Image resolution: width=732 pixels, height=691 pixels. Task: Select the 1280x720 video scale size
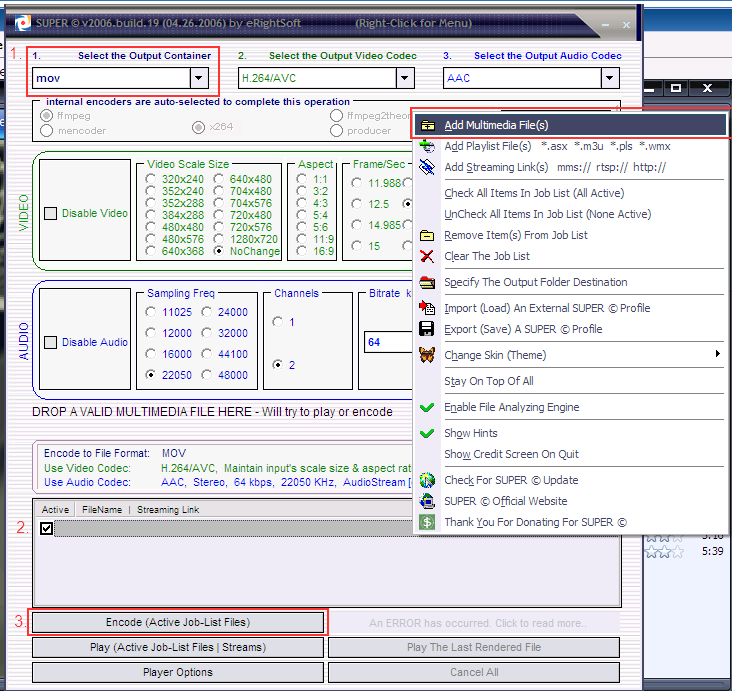click(x=218, y=239)
